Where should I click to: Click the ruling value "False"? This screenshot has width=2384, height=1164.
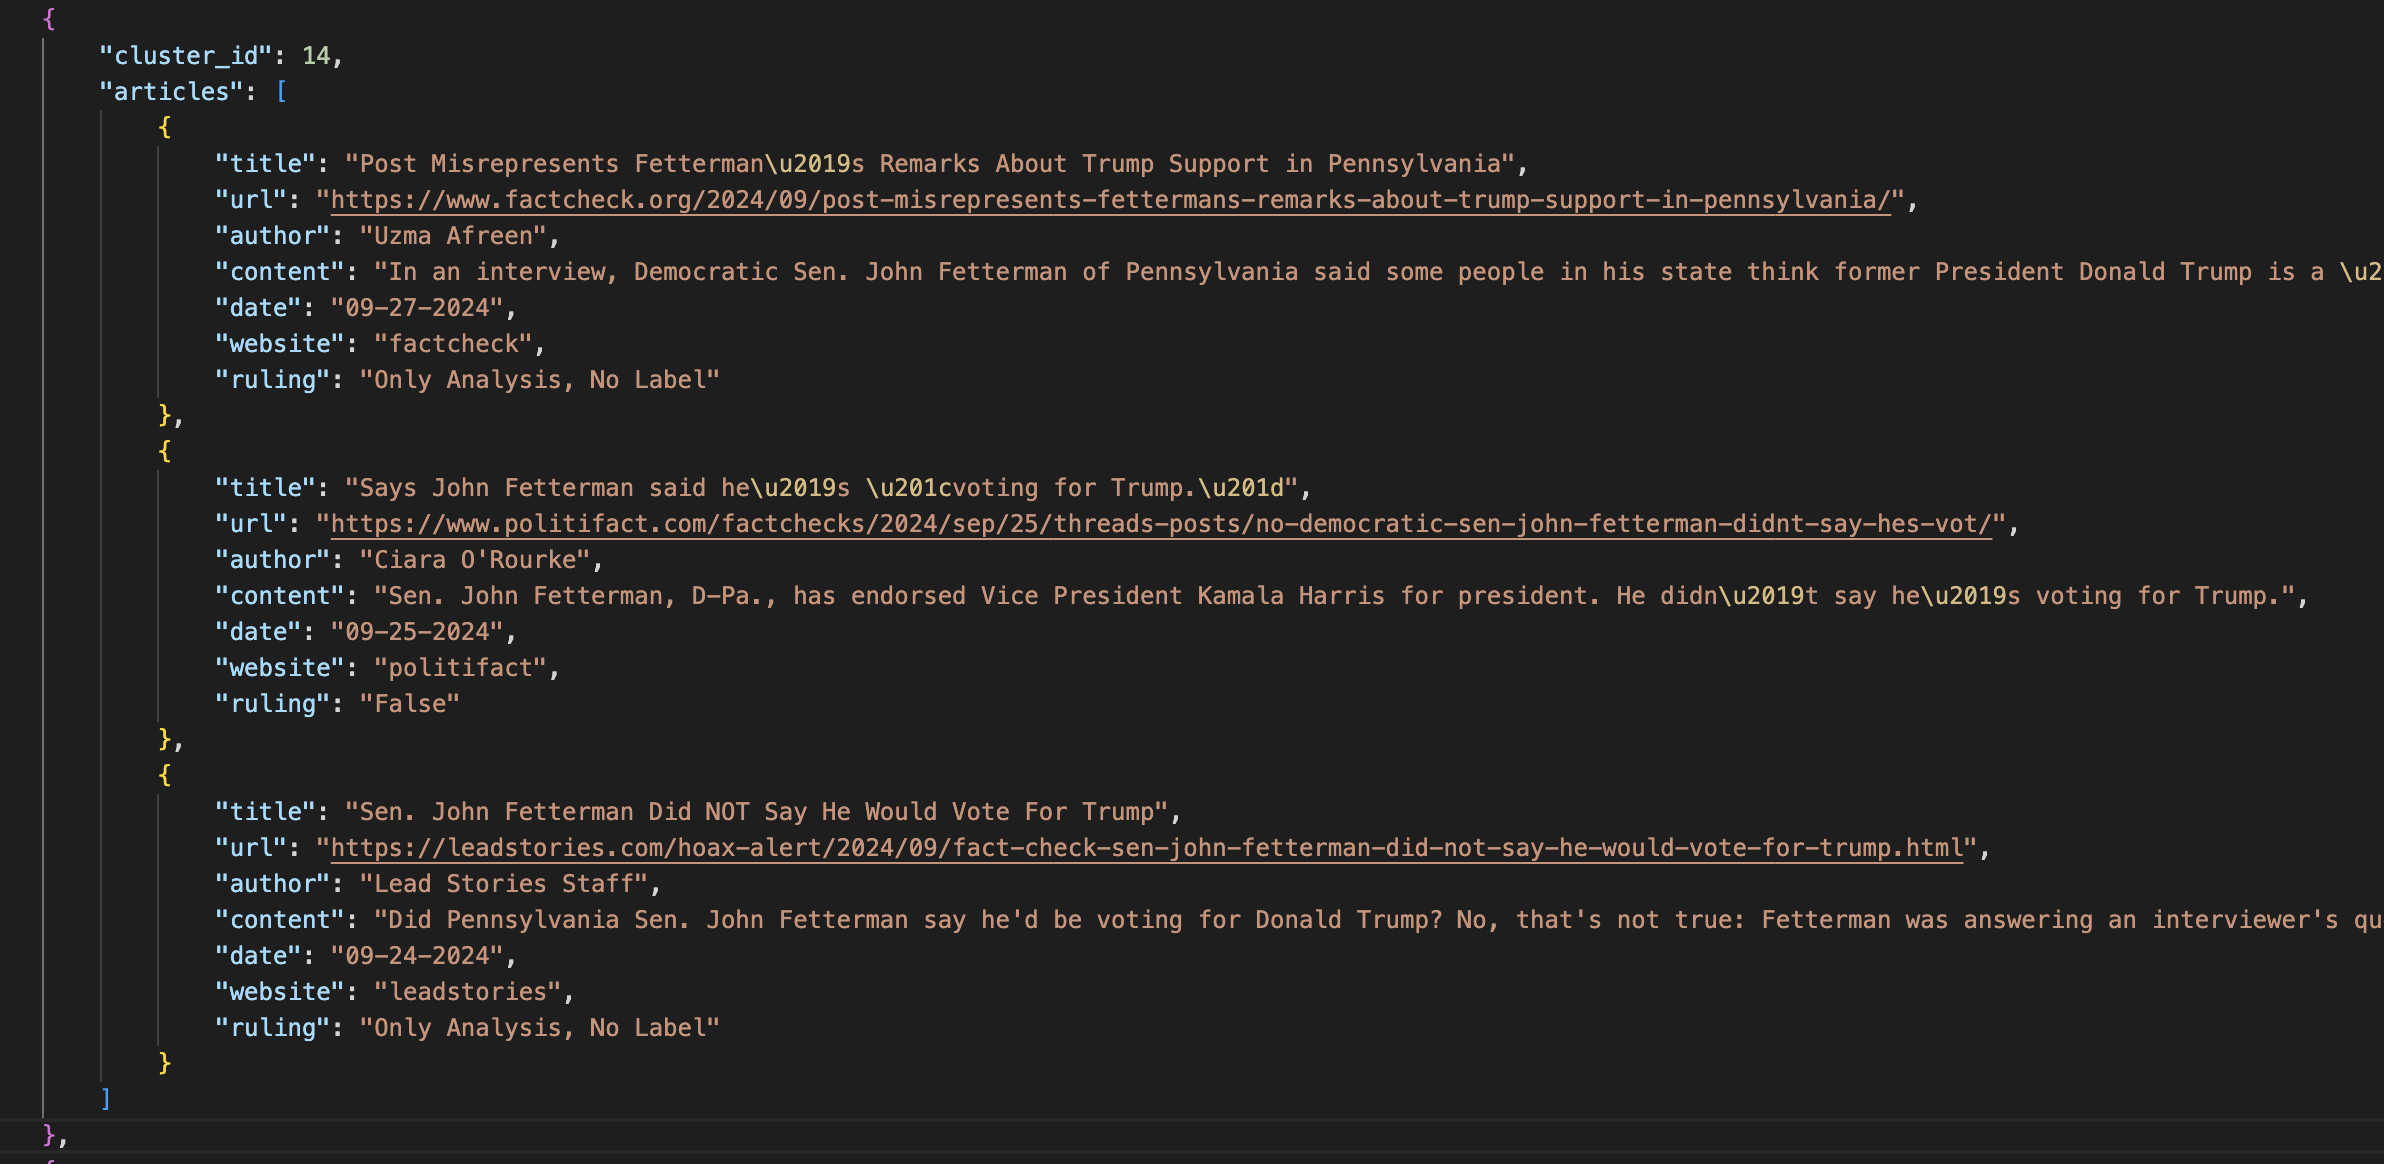click(410, 704)
